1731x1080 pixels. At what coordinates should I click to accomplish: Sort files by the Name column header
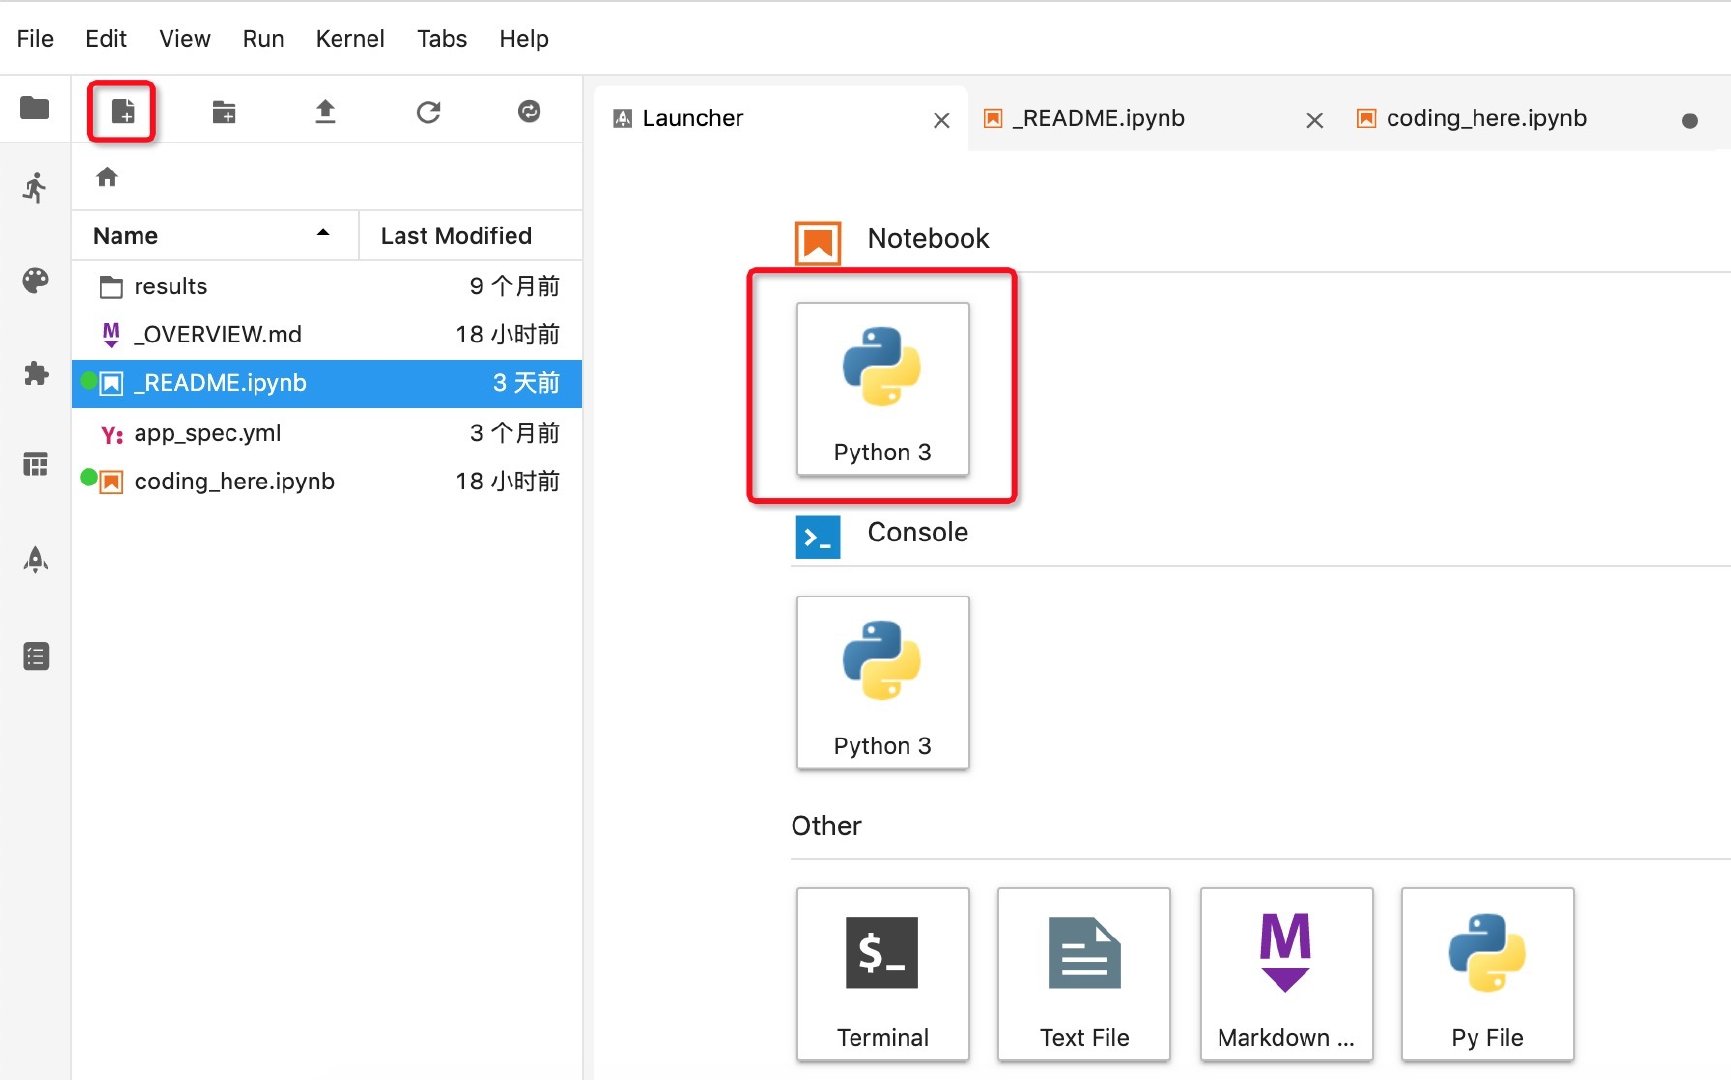click(215, 236)
